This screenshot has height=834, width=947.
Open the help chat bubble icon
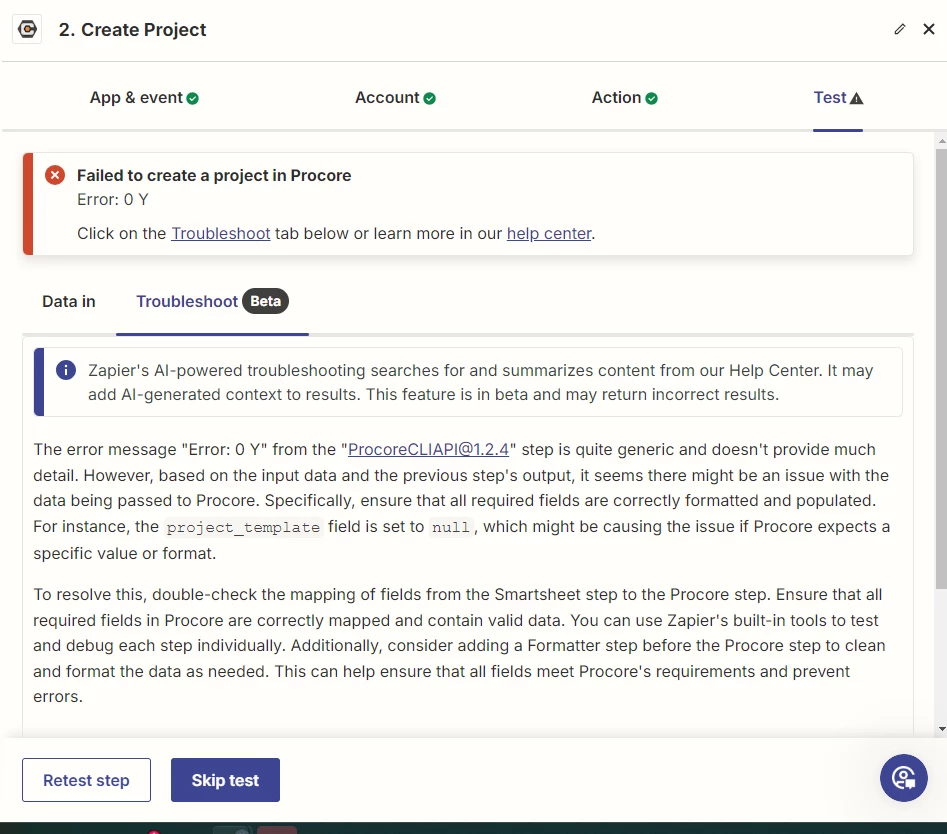point(904,778)
